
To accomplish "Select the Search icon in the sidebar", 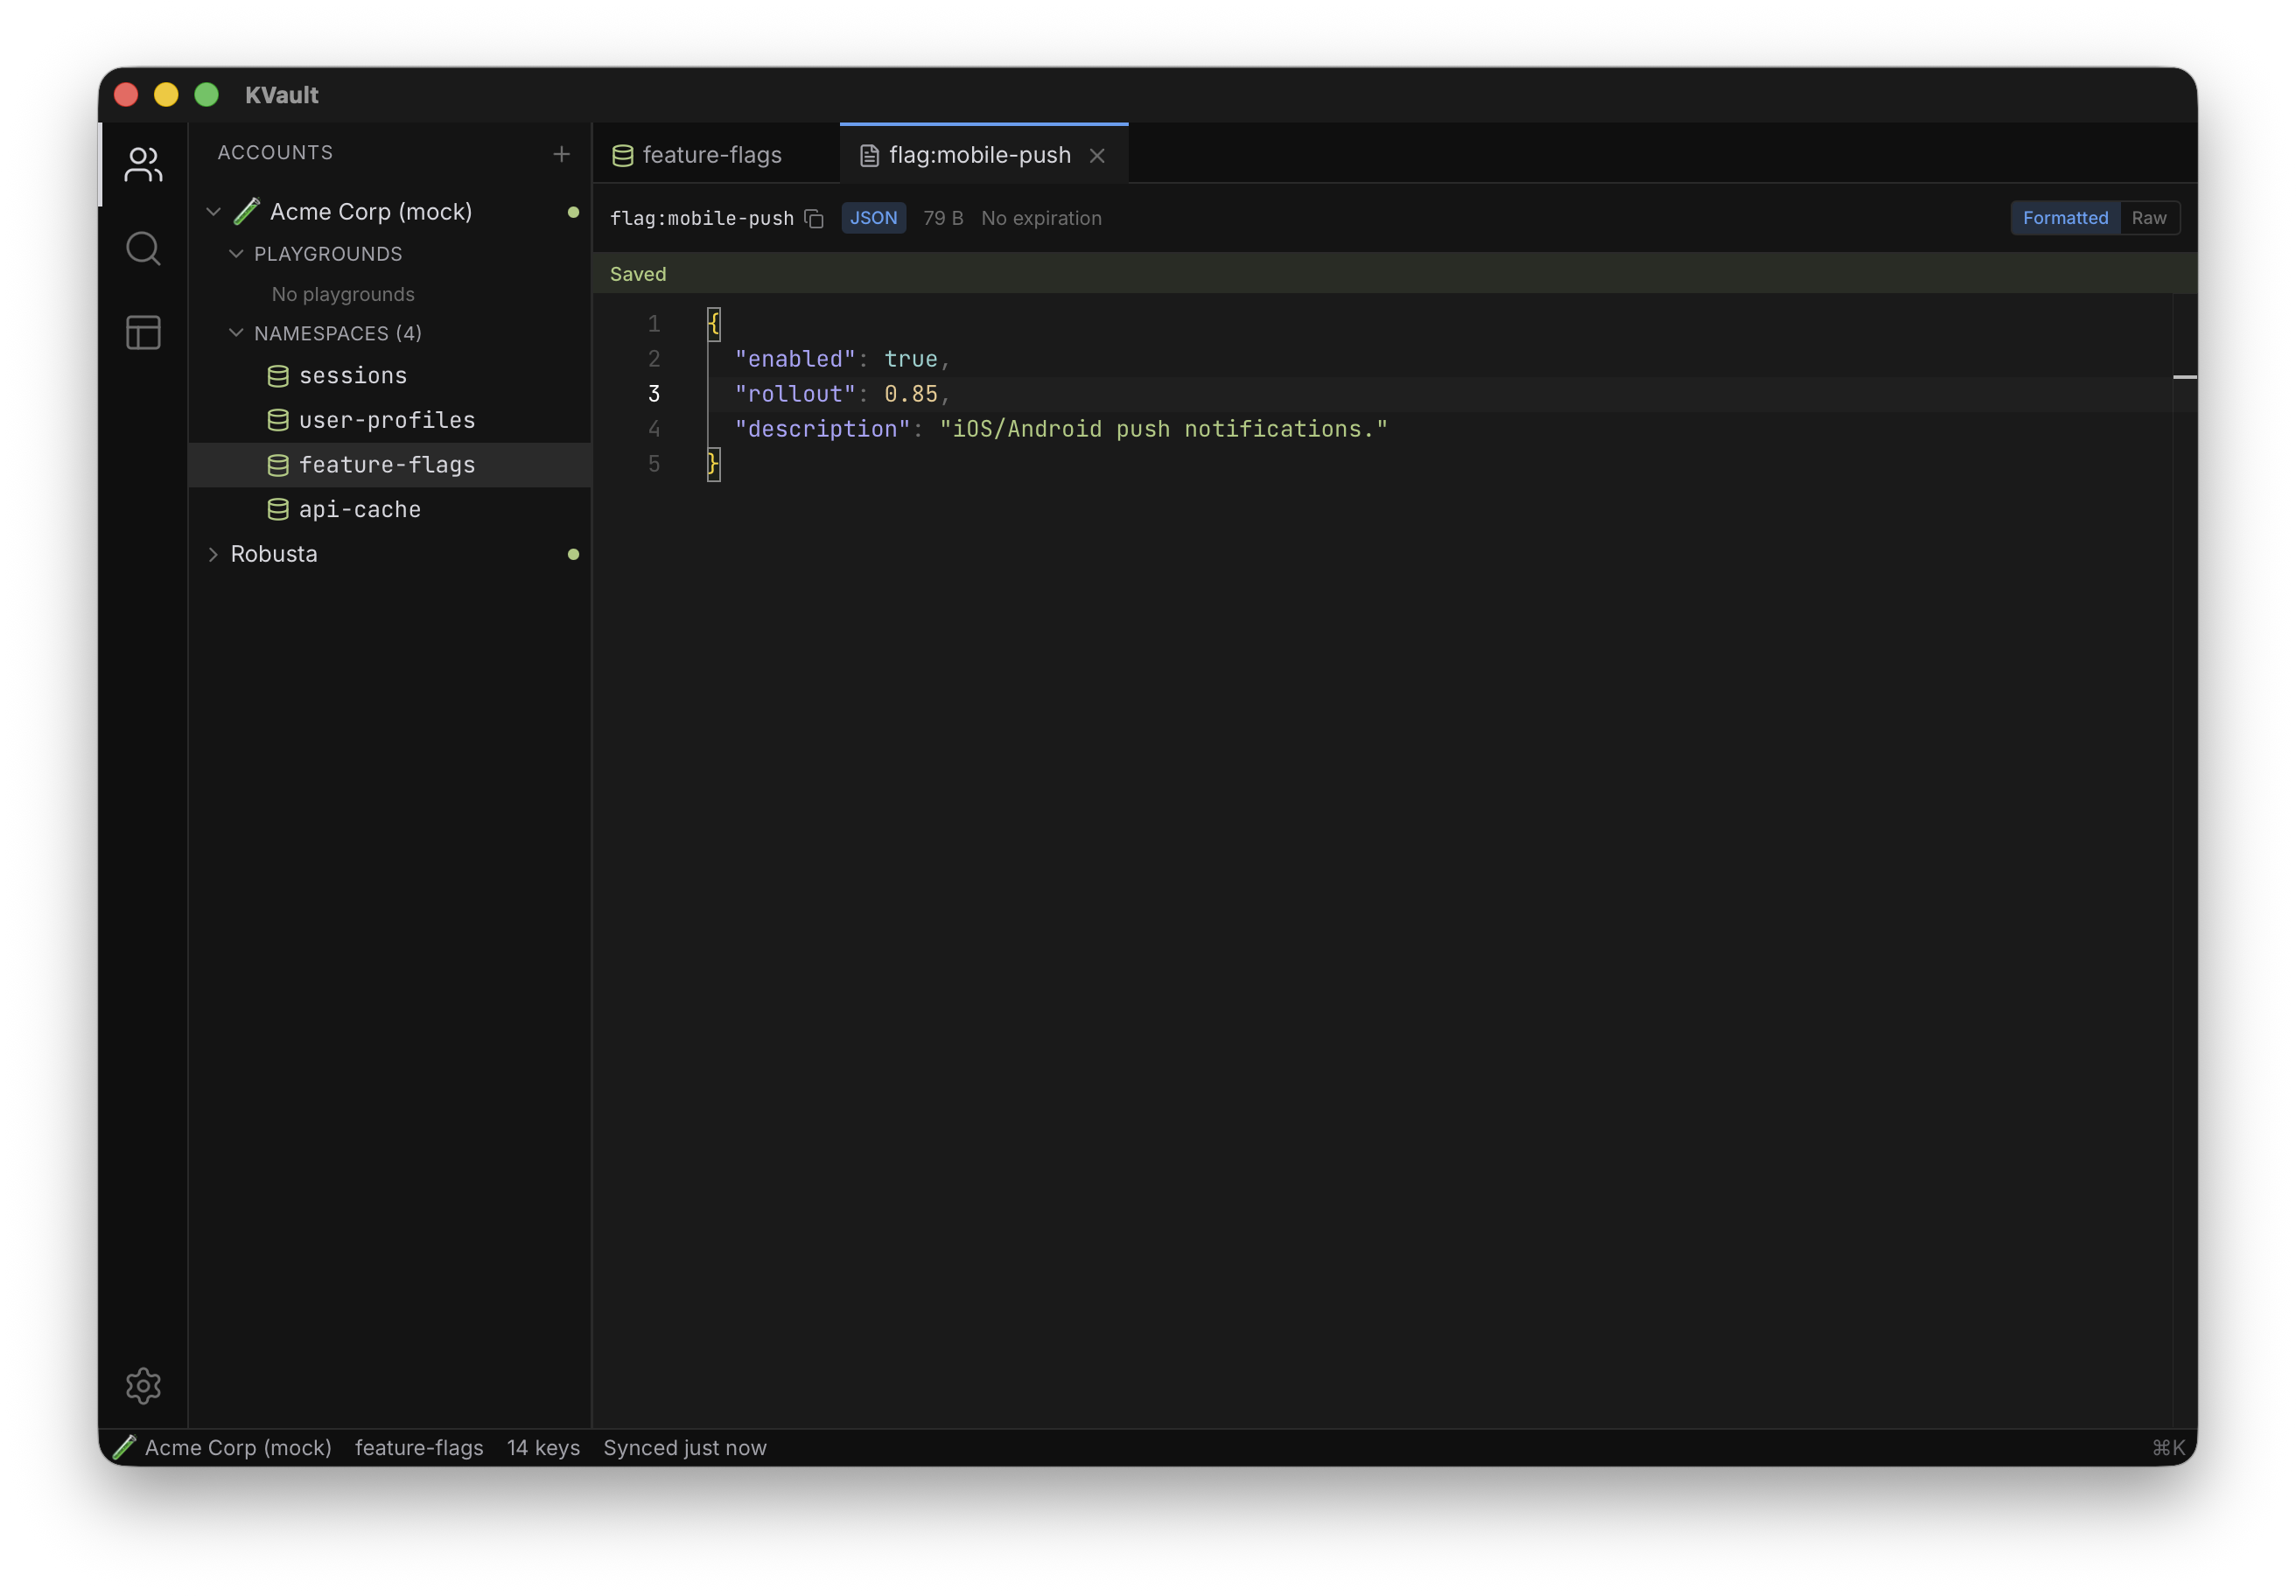I will (x=143, y=248).
